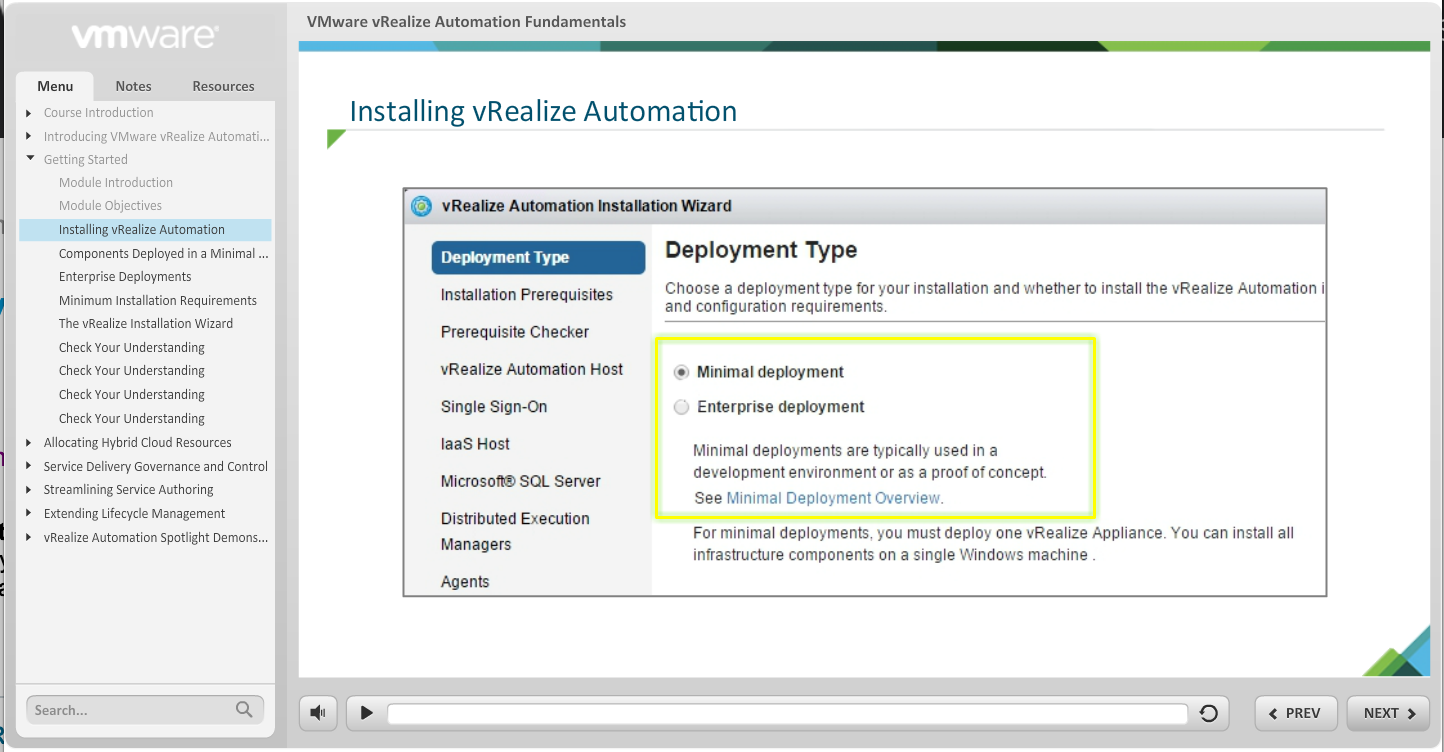Open the Installation Prerequisites wizard step
The height and width of the screenshot is (752, 1444).
tap(527, 295)
